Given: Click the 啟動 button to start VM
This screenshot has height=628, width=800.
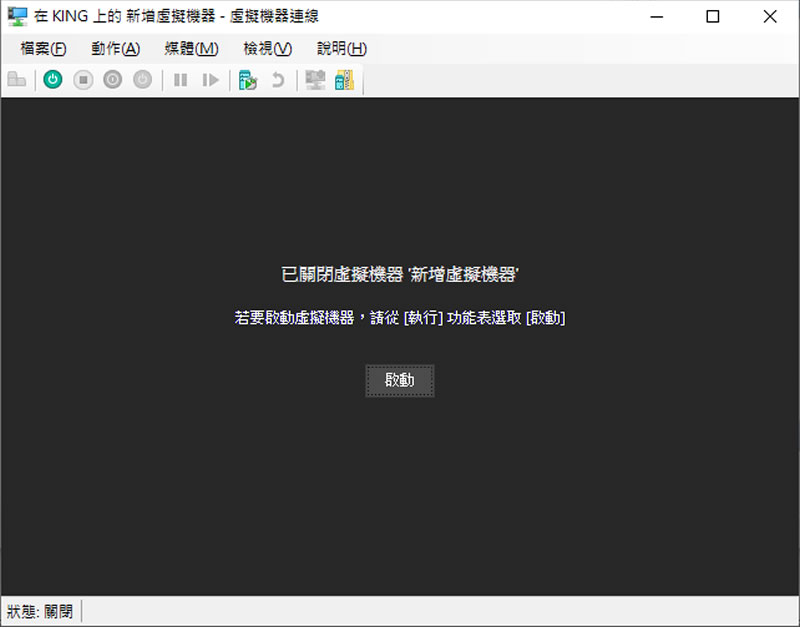Looking at the screenshot, I should pyautogui.click(x=400, y=381).
